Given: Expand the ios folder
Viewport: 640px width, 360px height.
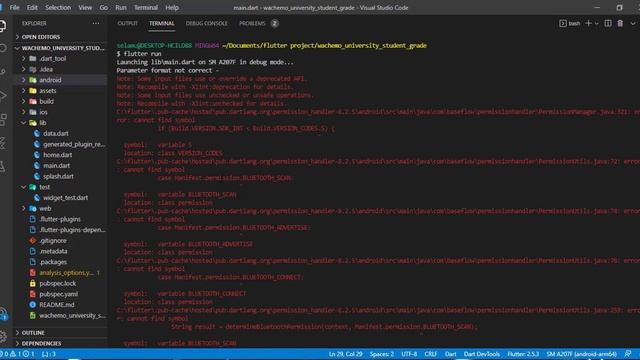Looking at the screenshot, I should coord(43,112).
